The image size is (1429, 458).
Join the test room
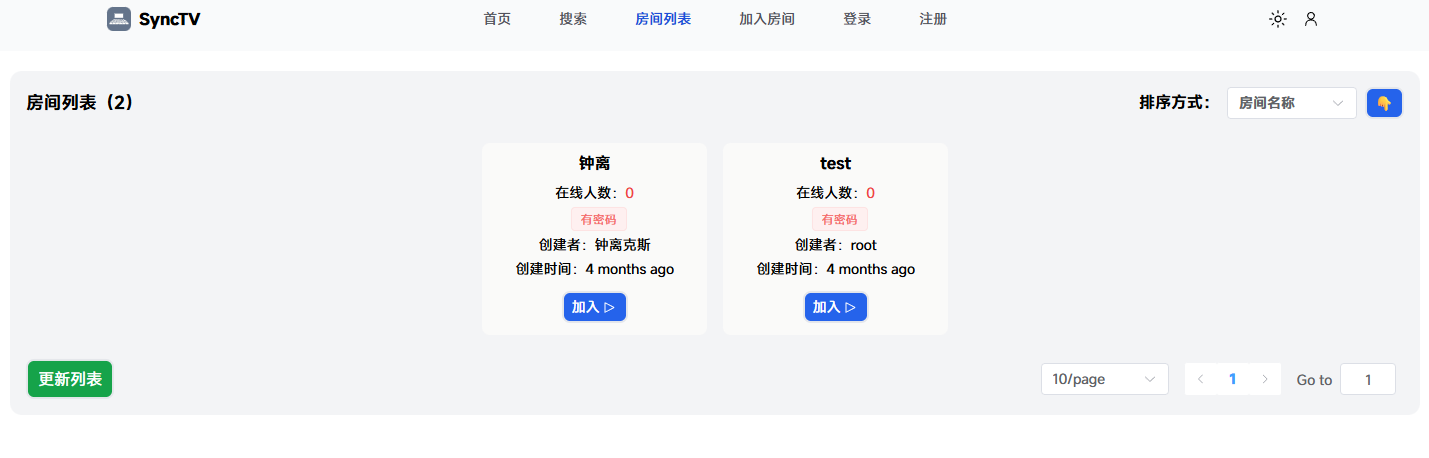pos(835,307)
